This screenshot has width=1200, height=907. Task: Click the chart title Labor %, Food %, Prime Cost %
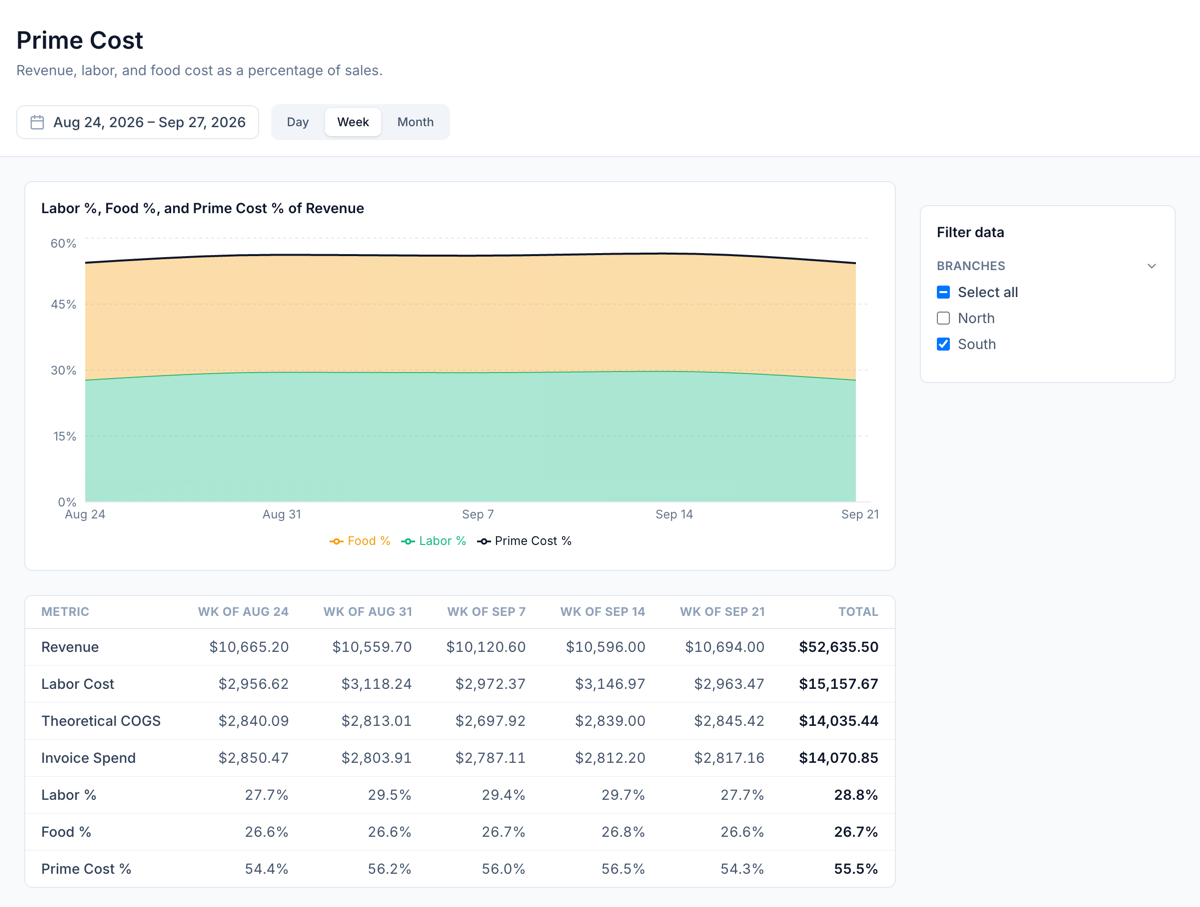[202, 208]
